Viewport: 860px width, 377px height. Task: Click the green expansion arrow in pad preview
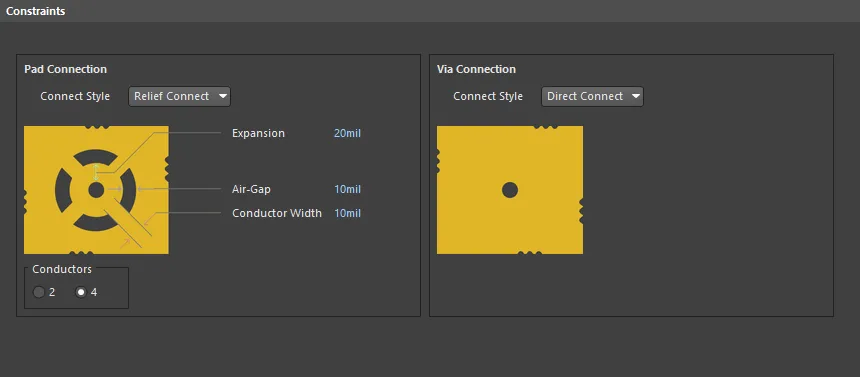[96, 172]
